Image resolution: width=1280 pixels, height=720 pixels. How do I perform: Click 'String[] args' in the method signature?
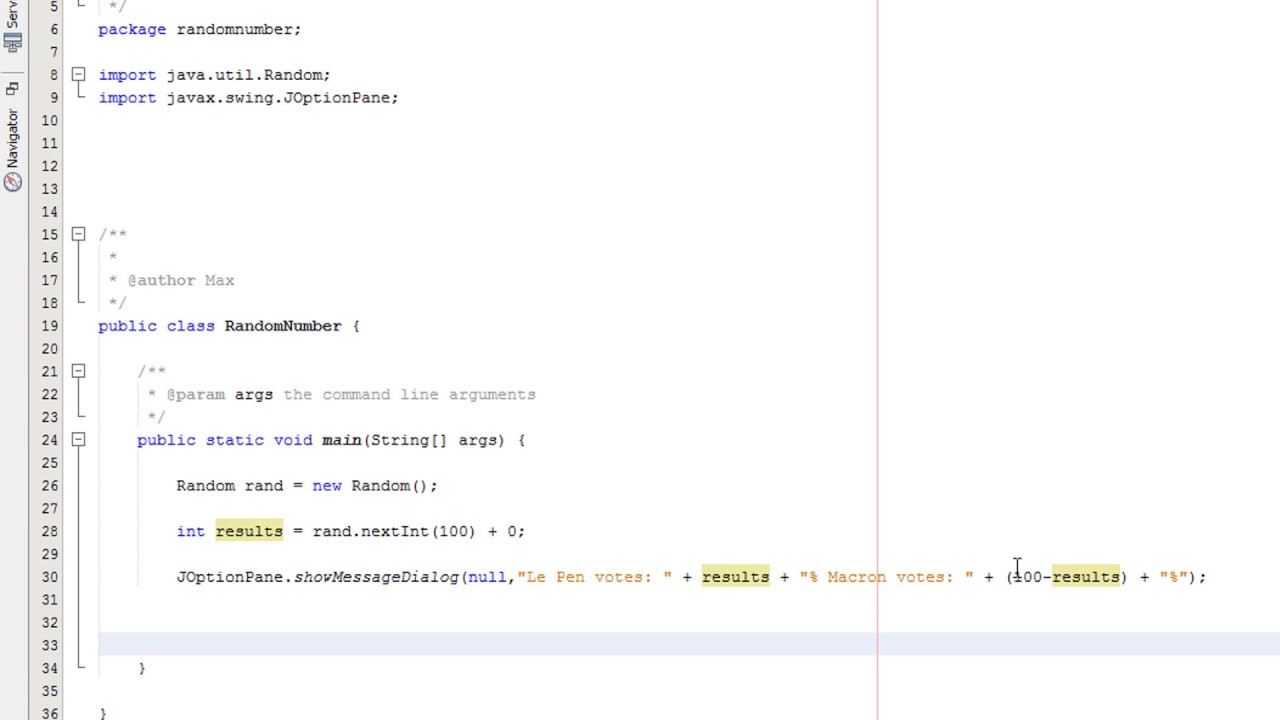(x=436, y=440)
